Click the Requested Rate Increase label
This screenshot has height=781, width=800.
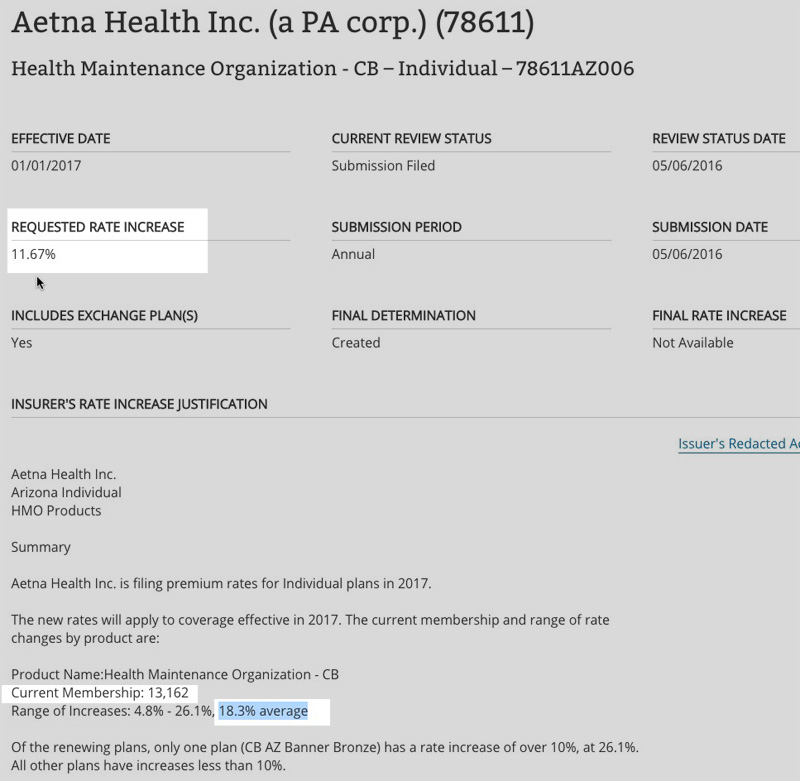[98, 227]
